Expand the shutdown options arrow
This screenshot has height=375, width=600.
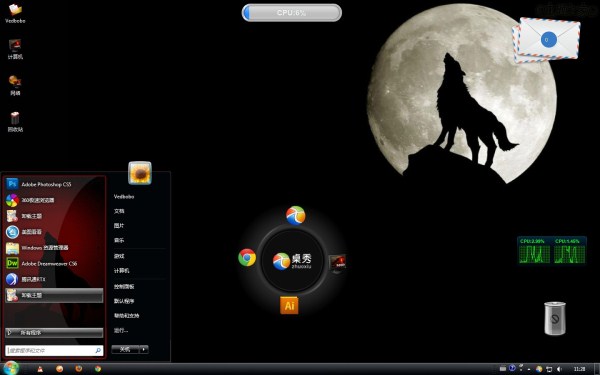pyautogui.click(x=144, y=349)
